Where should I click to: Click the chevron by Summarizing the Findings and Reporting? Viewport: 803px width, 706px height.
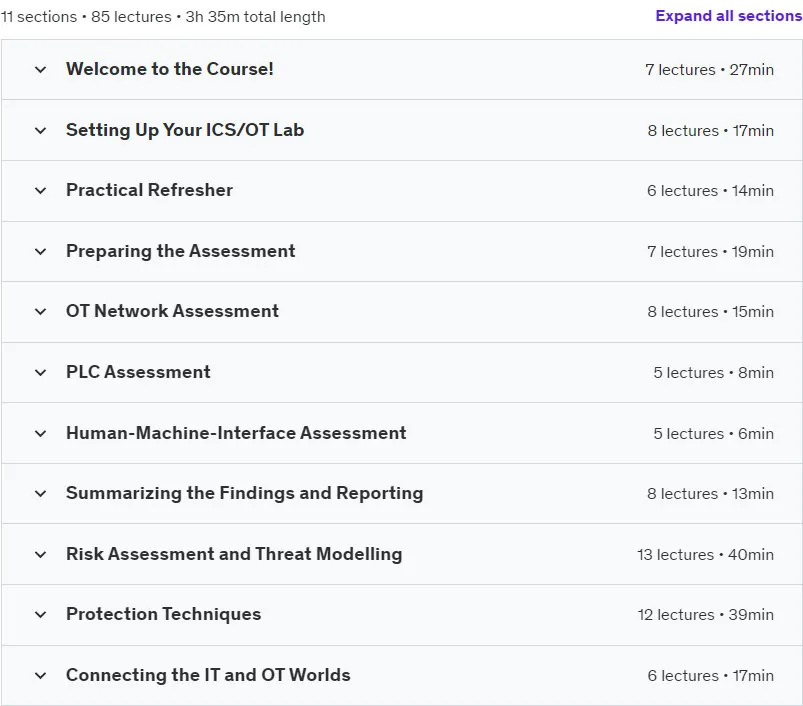40,494
